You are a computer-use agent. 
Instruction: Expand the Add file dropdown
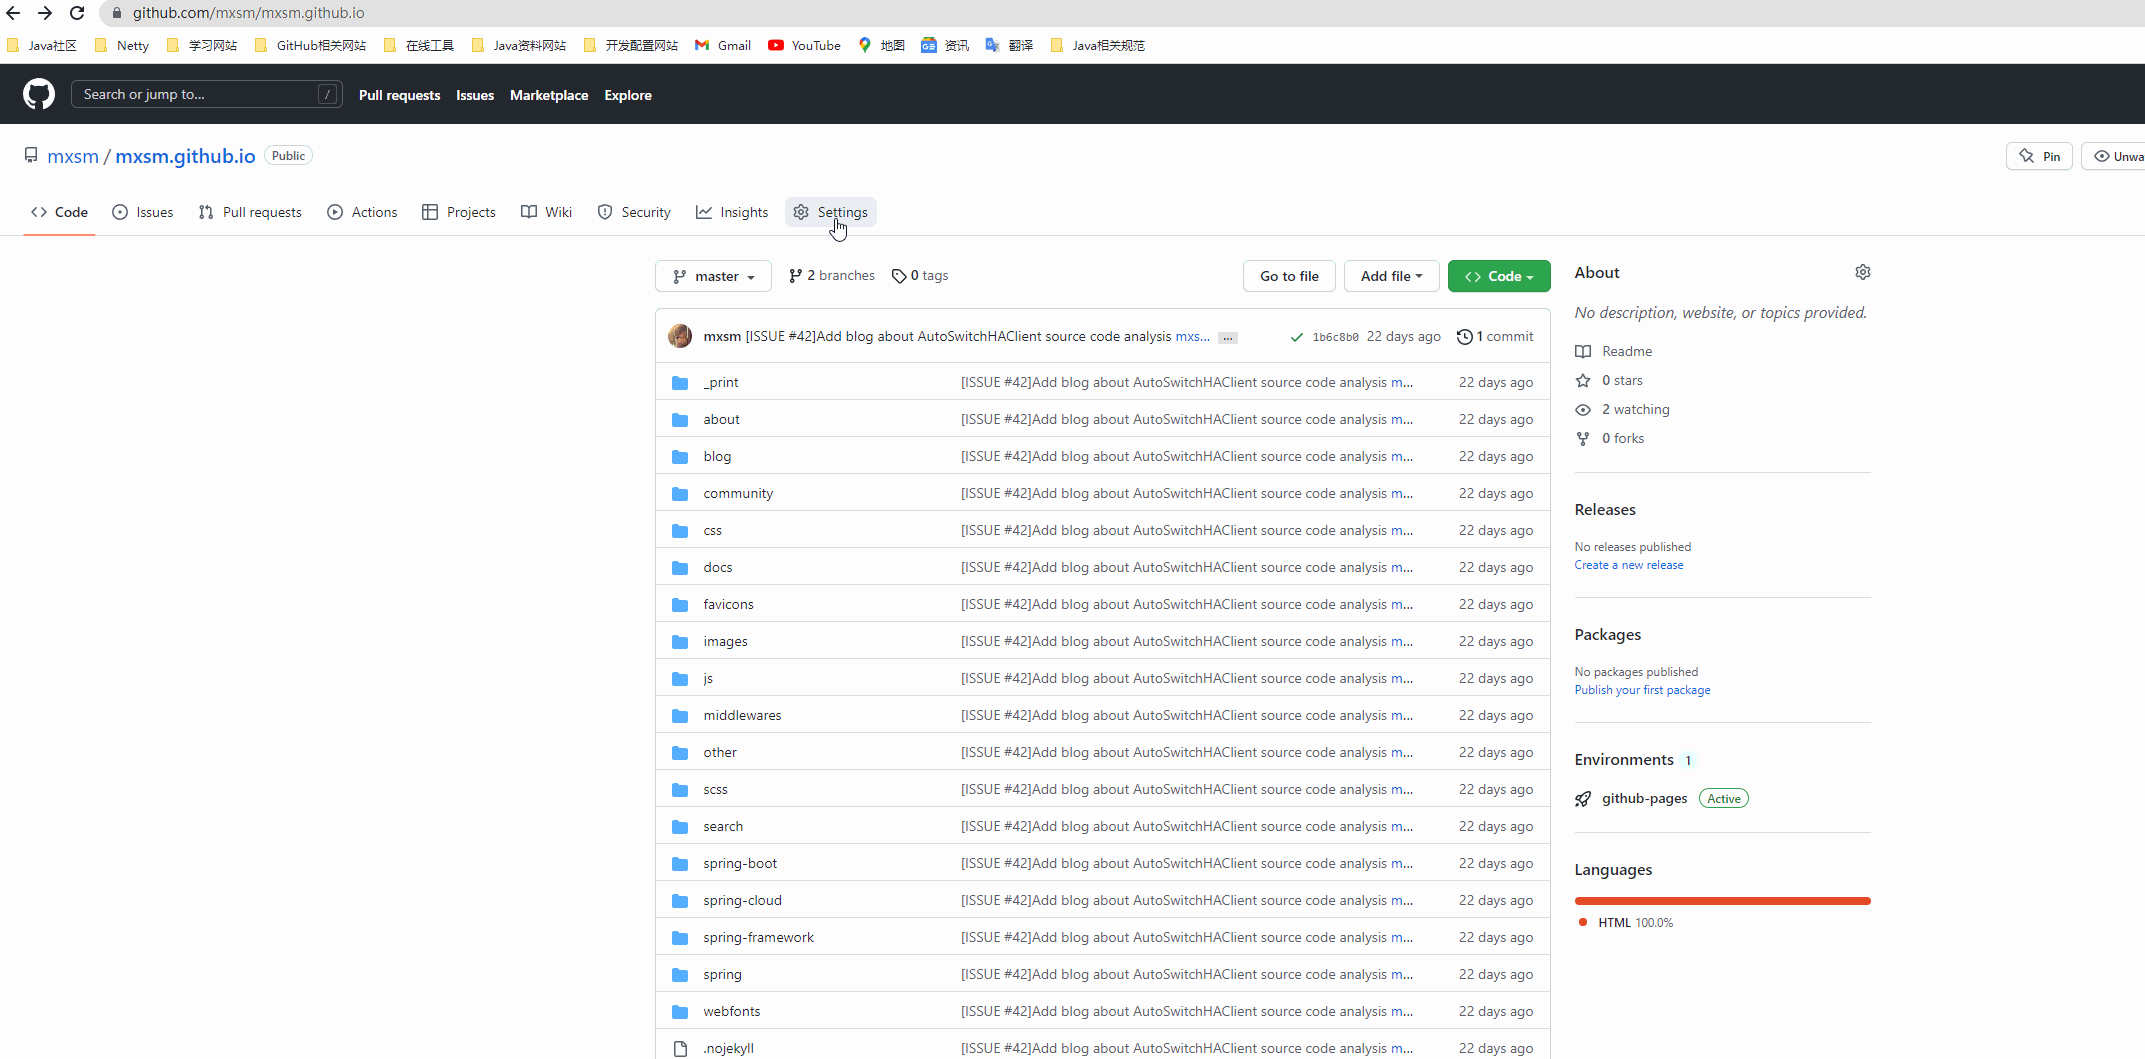1391,276
